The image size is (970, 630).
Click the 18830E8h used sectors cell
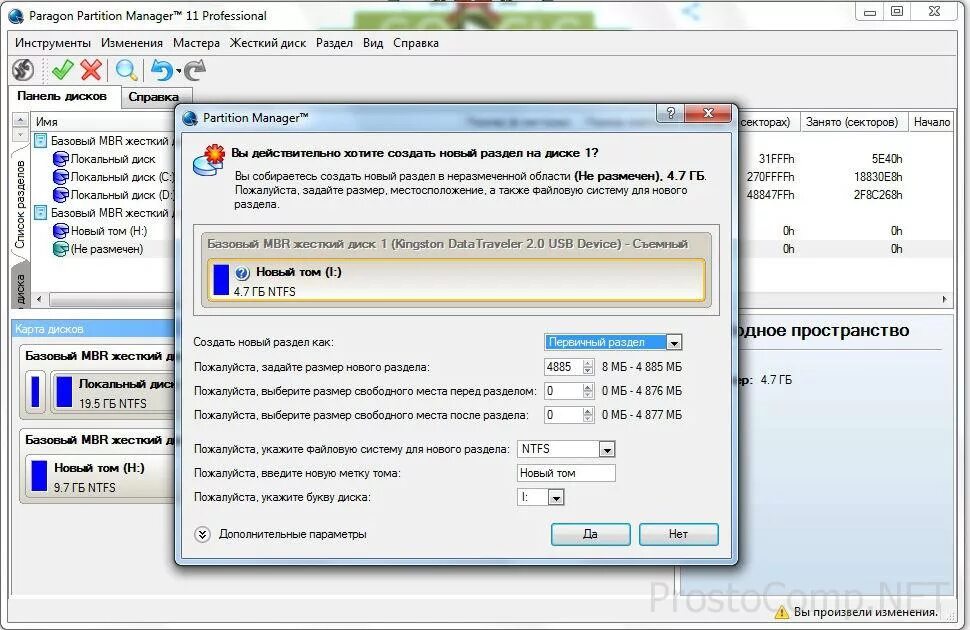(878, 177)
